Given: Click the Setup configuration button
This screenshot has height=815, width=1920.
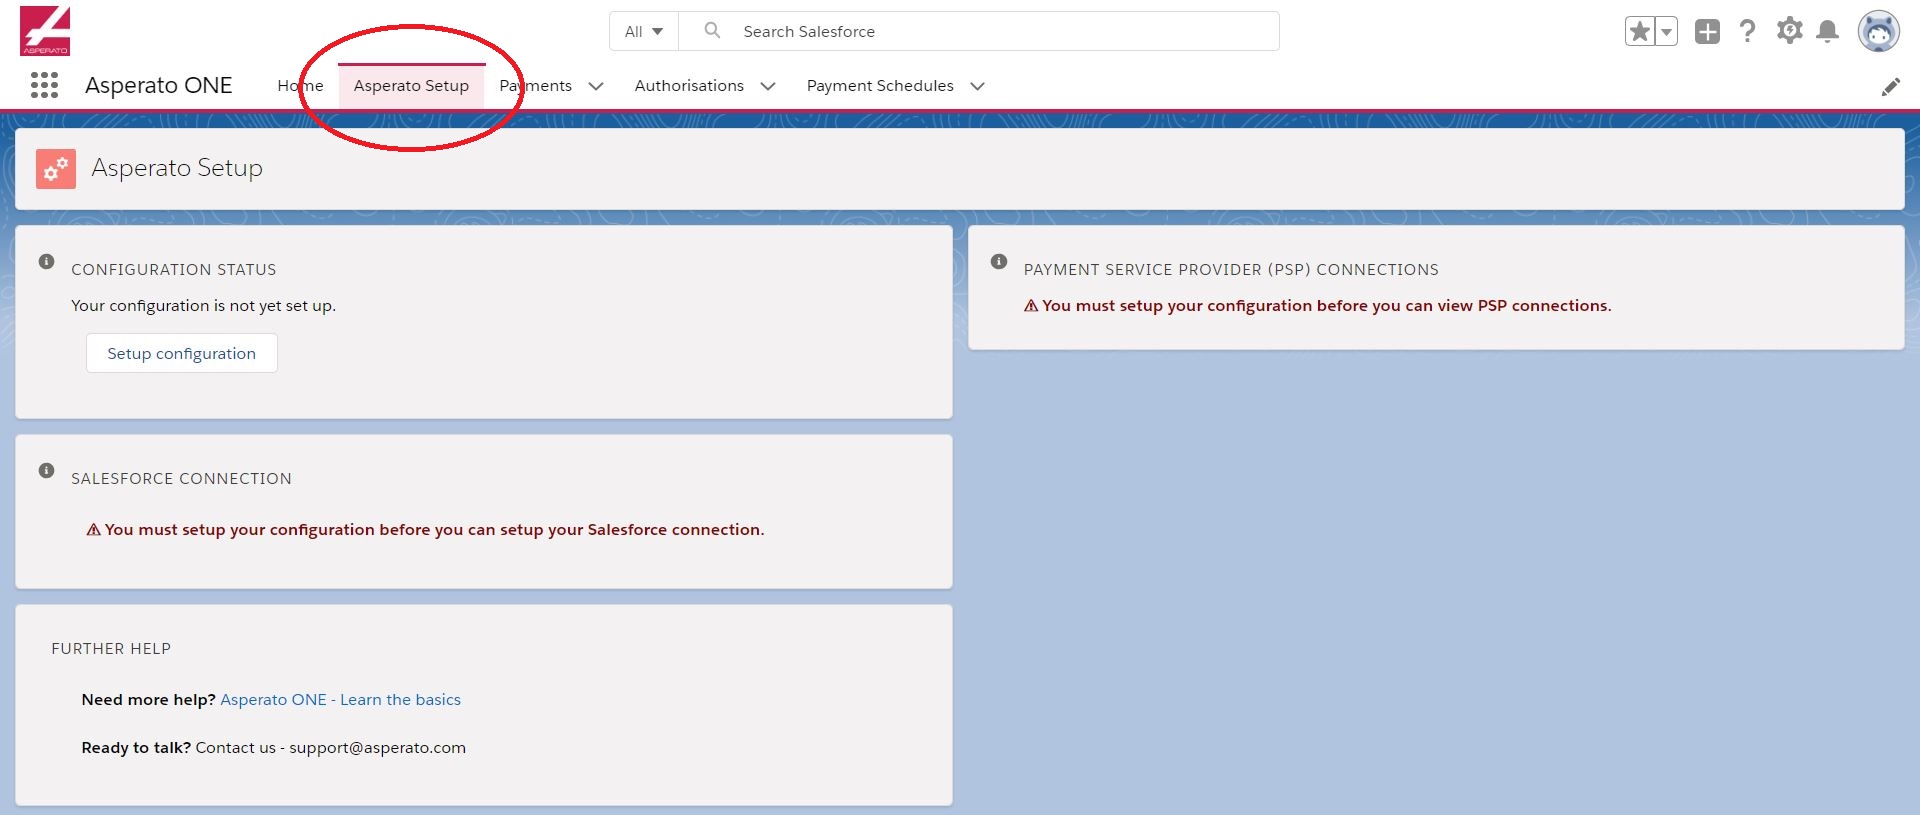Looking at the screenshot, I should 182,353.
